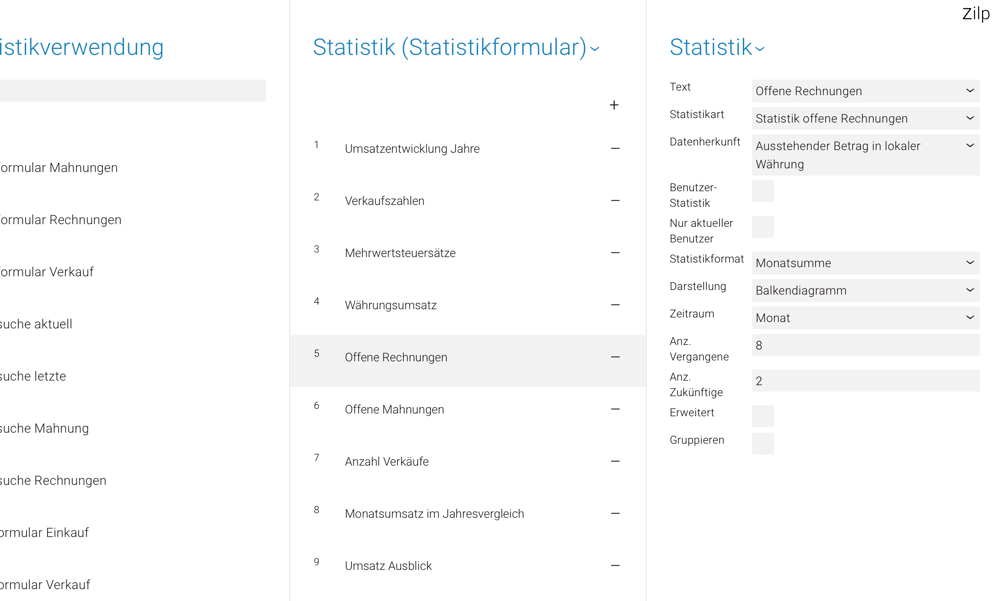Remove Mehrwertsteuersätze using its minus icon
Image resolution: width=1000 pixels, height=601 pixels.
615,253
